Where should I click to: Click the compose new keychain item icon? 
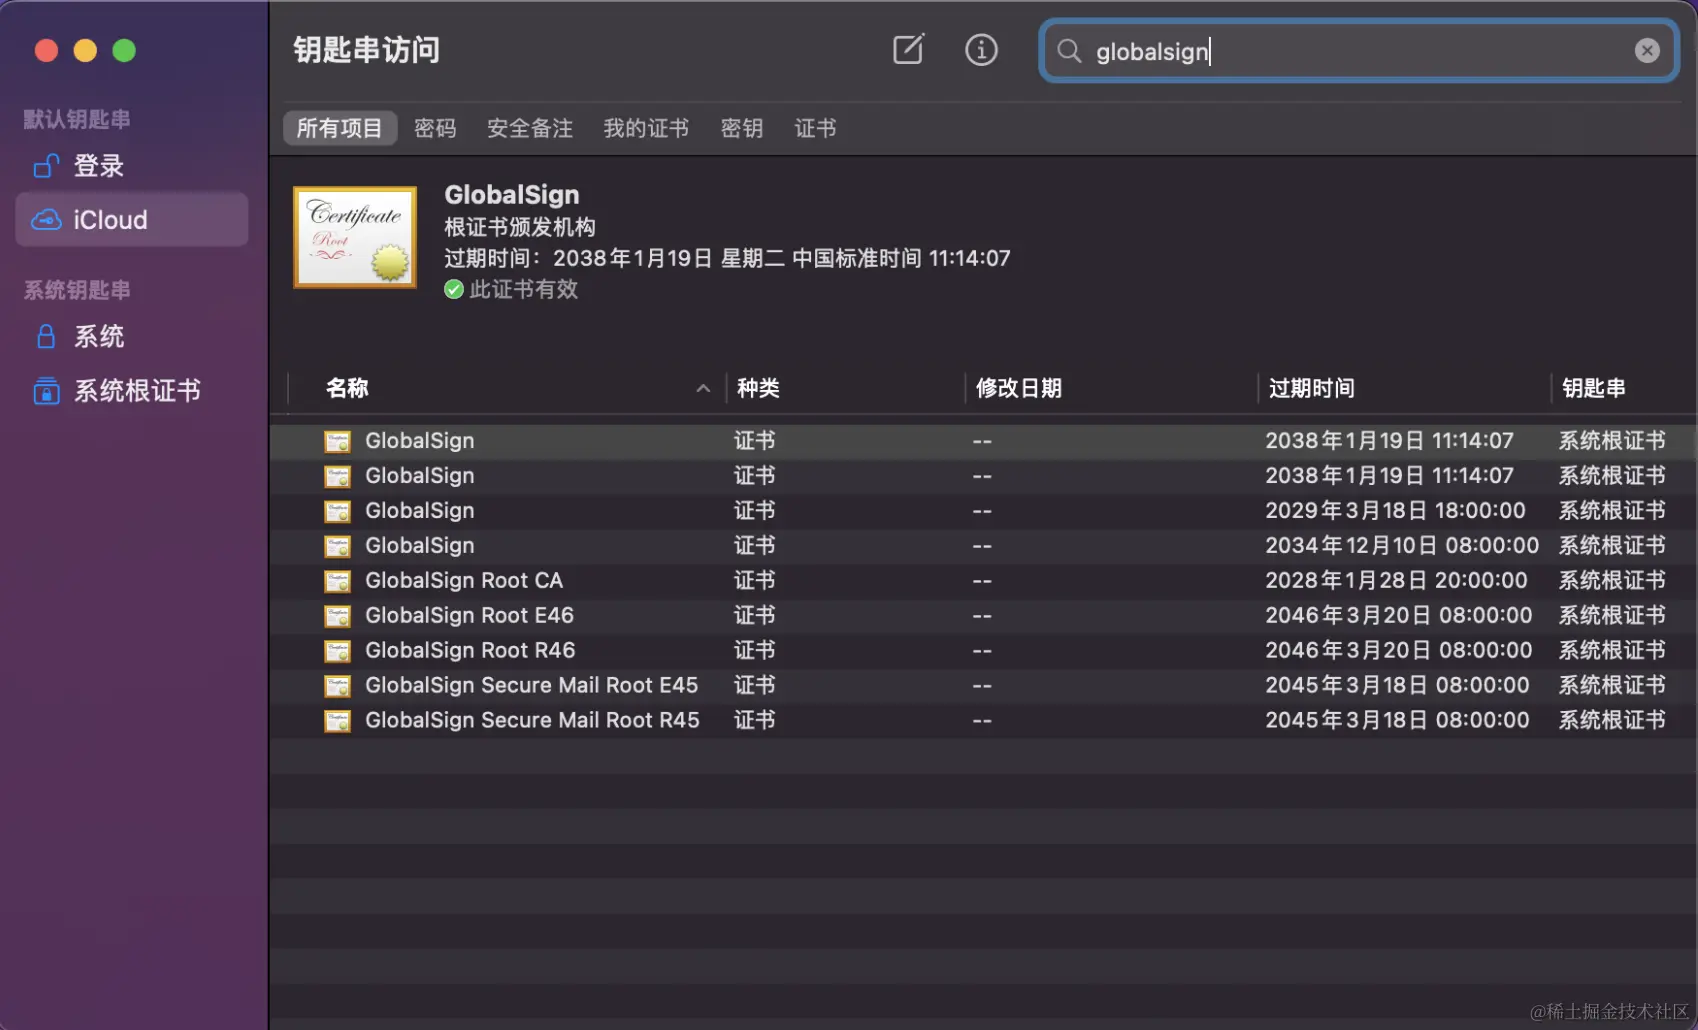pyautogui.click(x=908, y=49)
